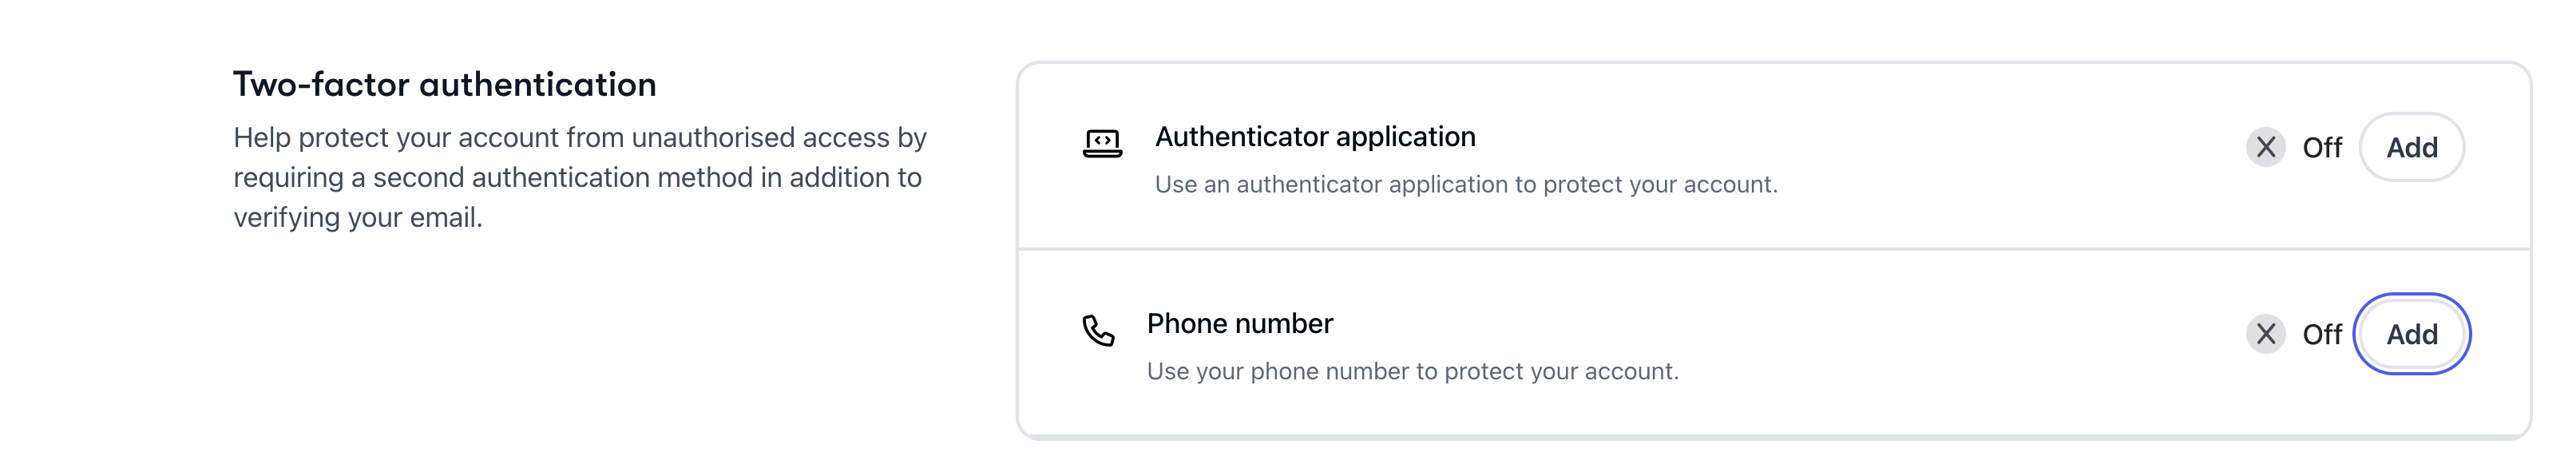Select the Phone number title
This screenshot has width=2576, height=468.
(1239, 324)
